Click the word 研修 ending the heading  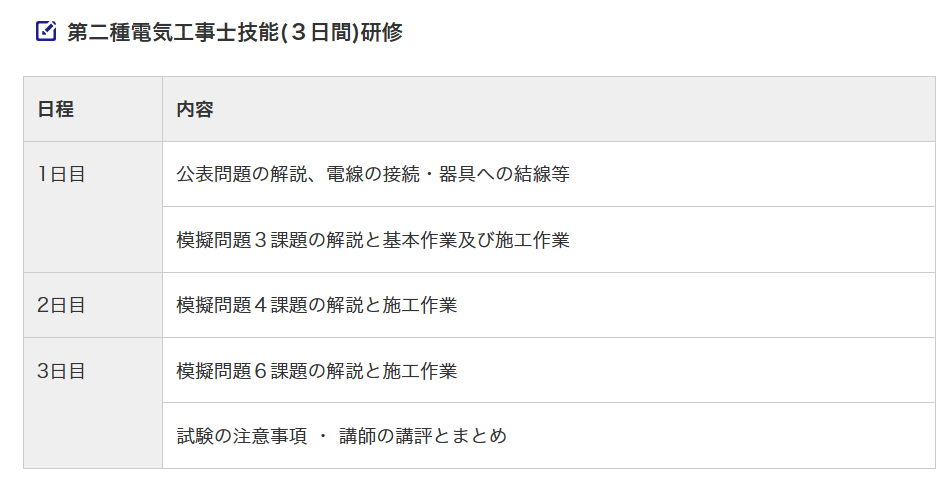[x=381, y=32]
